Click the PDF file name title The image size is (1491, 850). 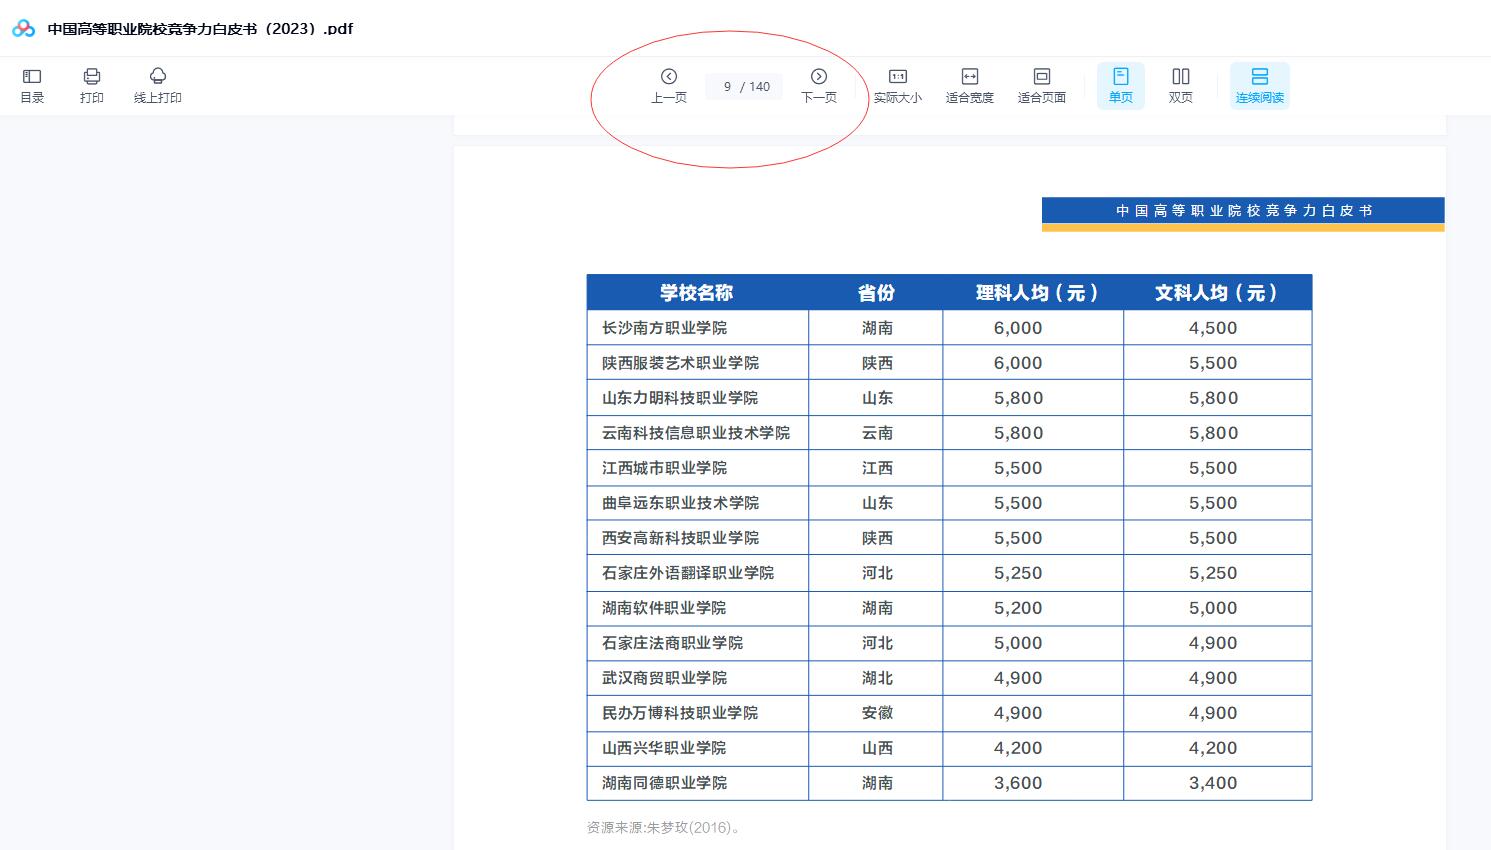[x=200, y=29]
